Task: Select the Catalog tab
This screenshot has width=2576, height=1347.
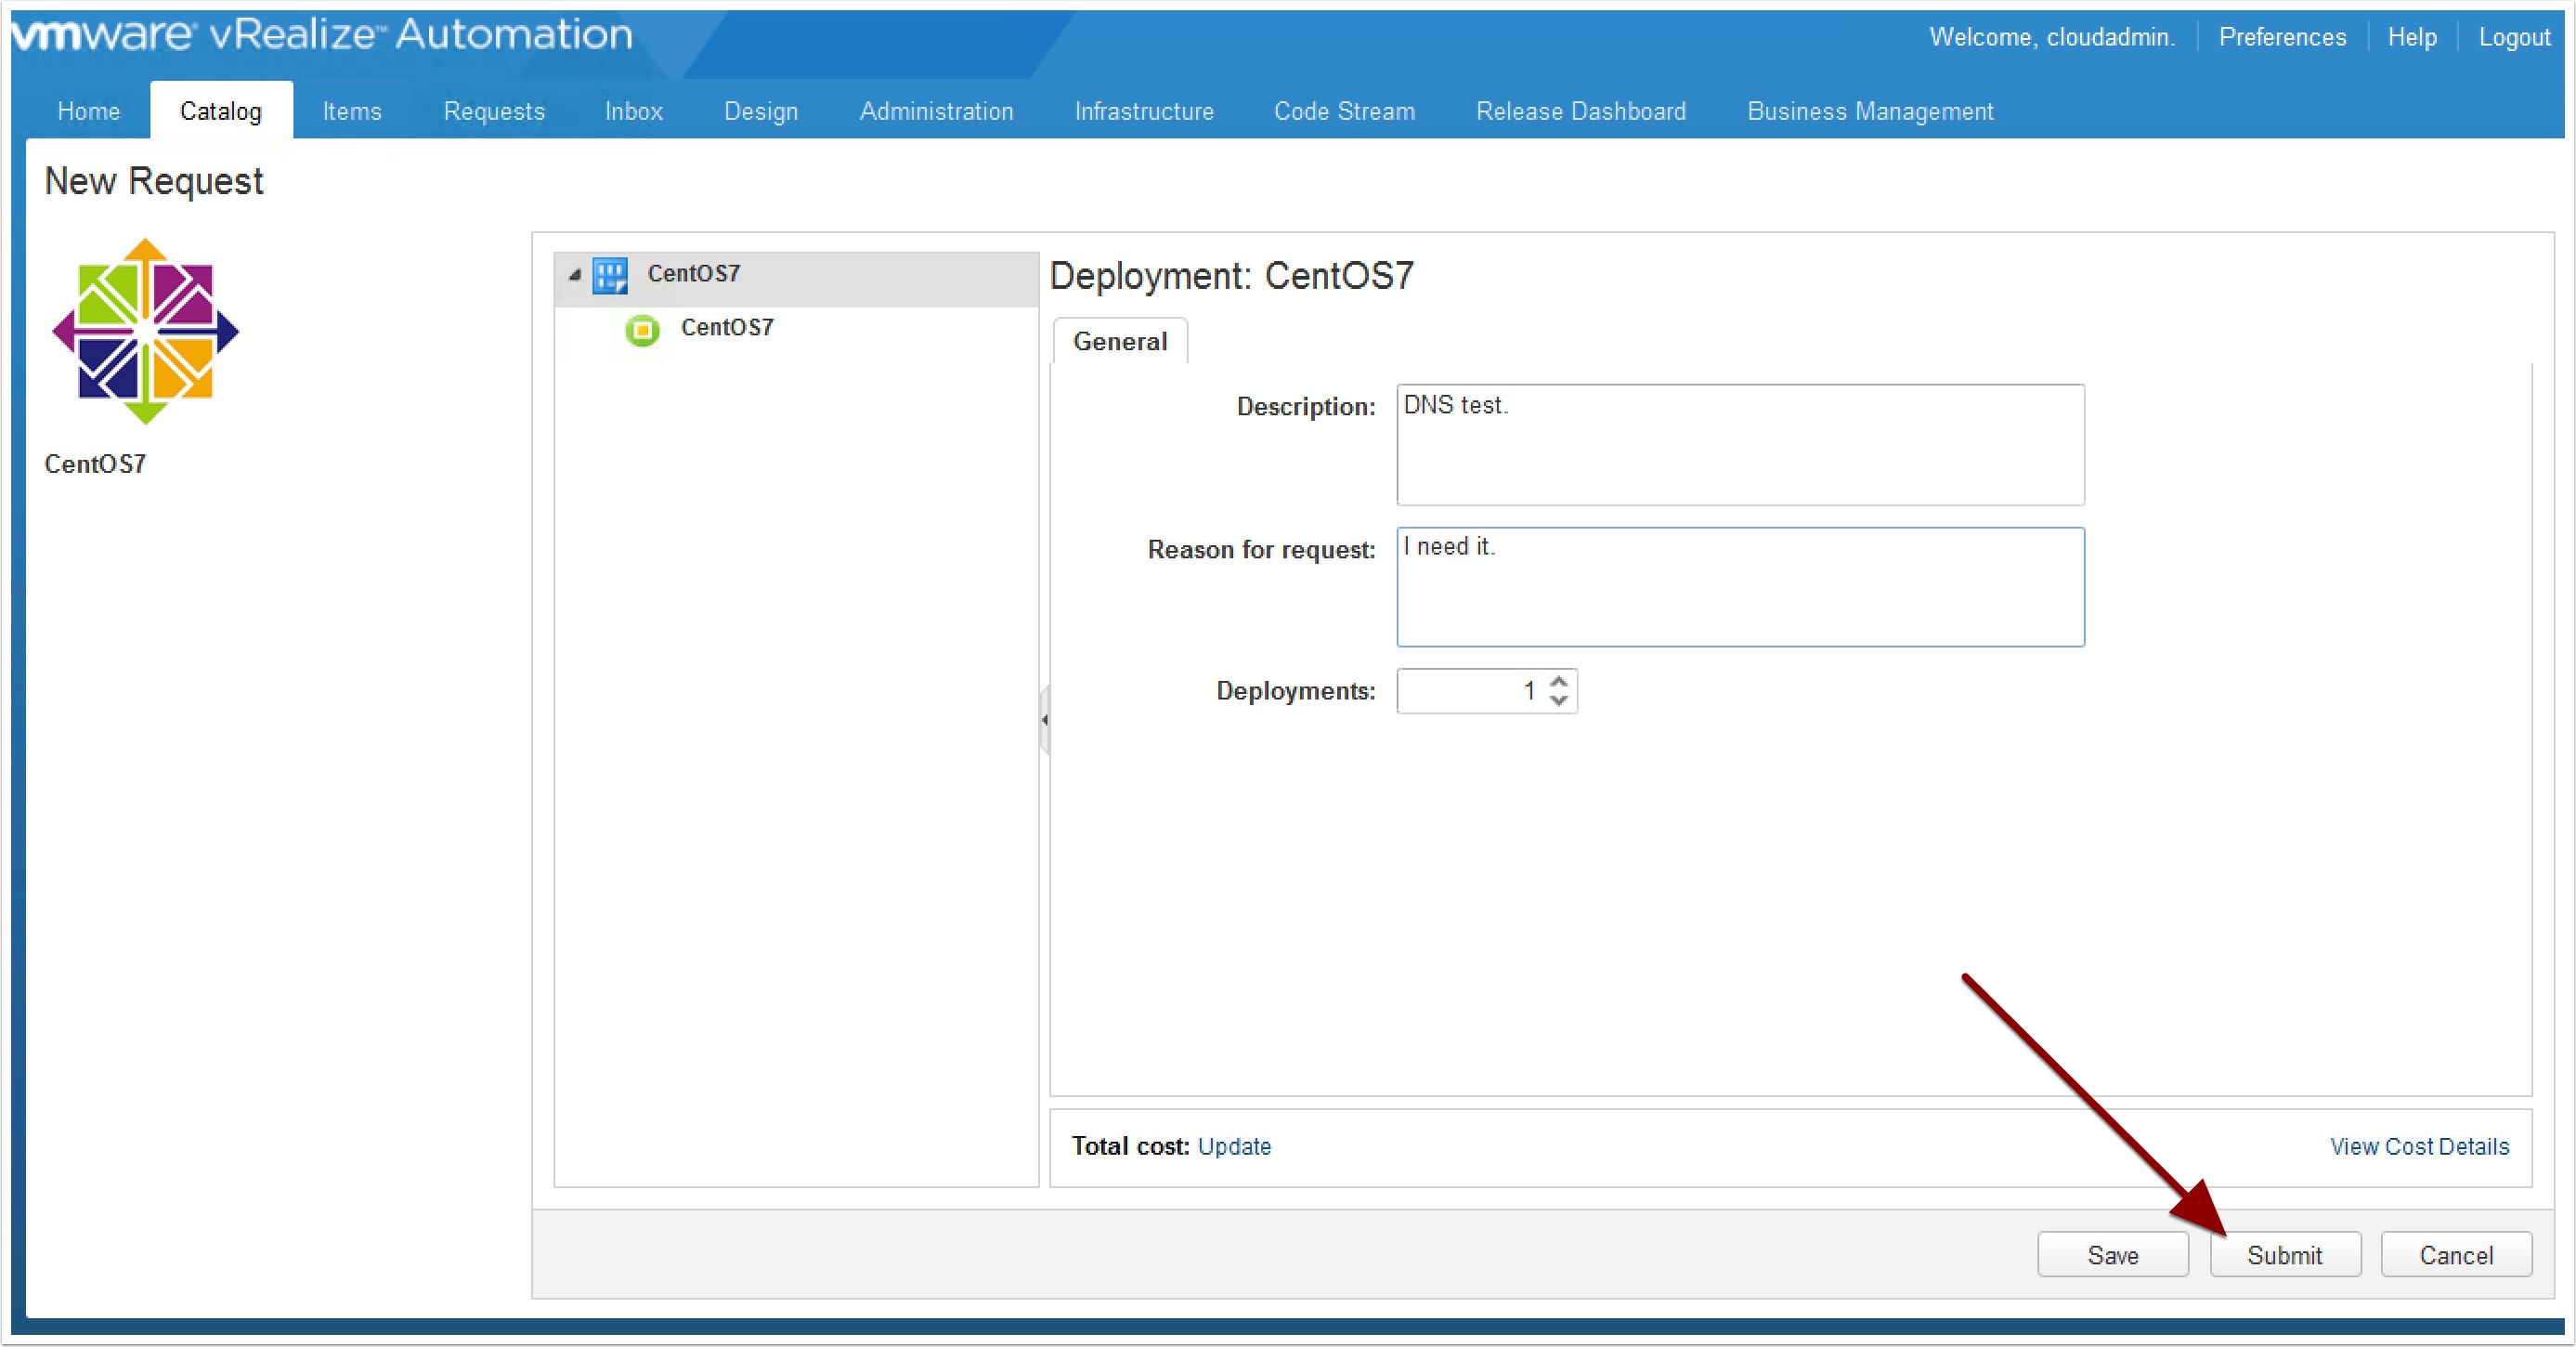Action: coord(221,111)
